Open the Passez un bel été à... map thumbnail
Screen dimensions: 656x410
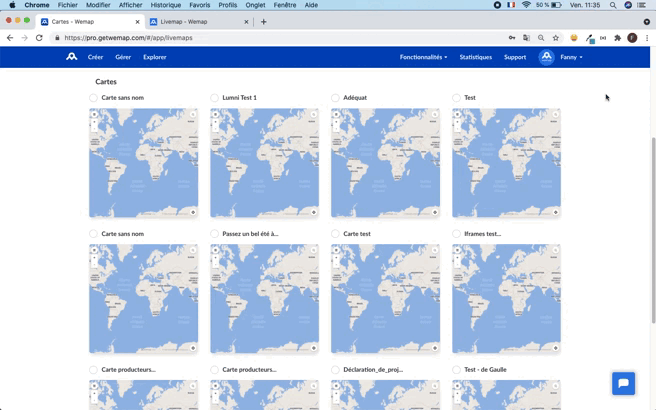pyautogui.click(x=264, y=299)
